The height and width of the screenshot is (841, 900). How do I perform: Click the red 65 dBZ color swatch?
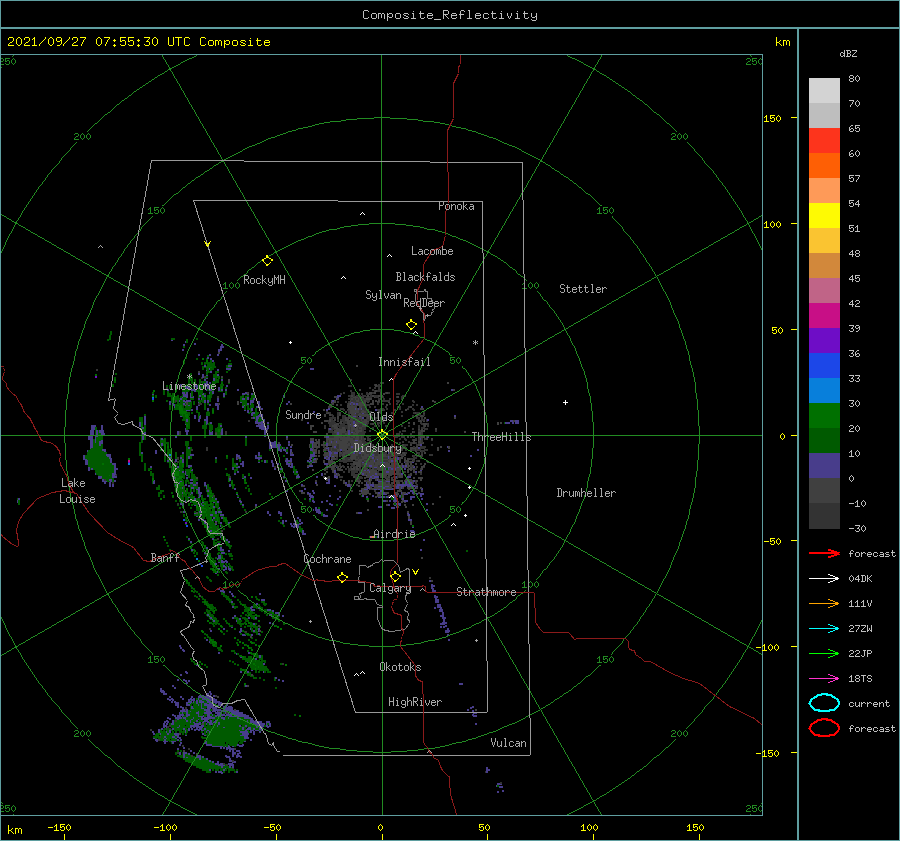point(824,140)
